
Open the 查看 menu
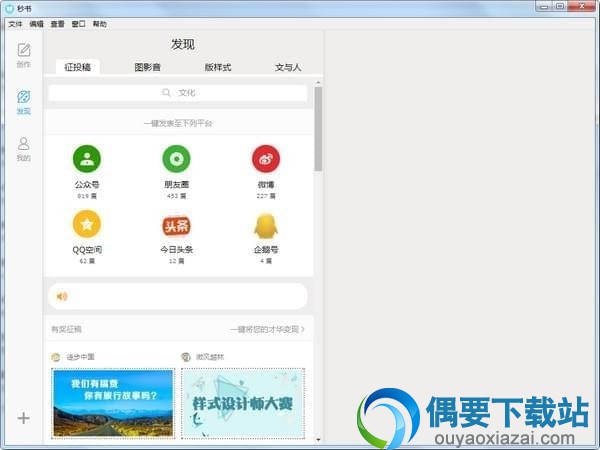pyautogui.click(x=57, y=24)
